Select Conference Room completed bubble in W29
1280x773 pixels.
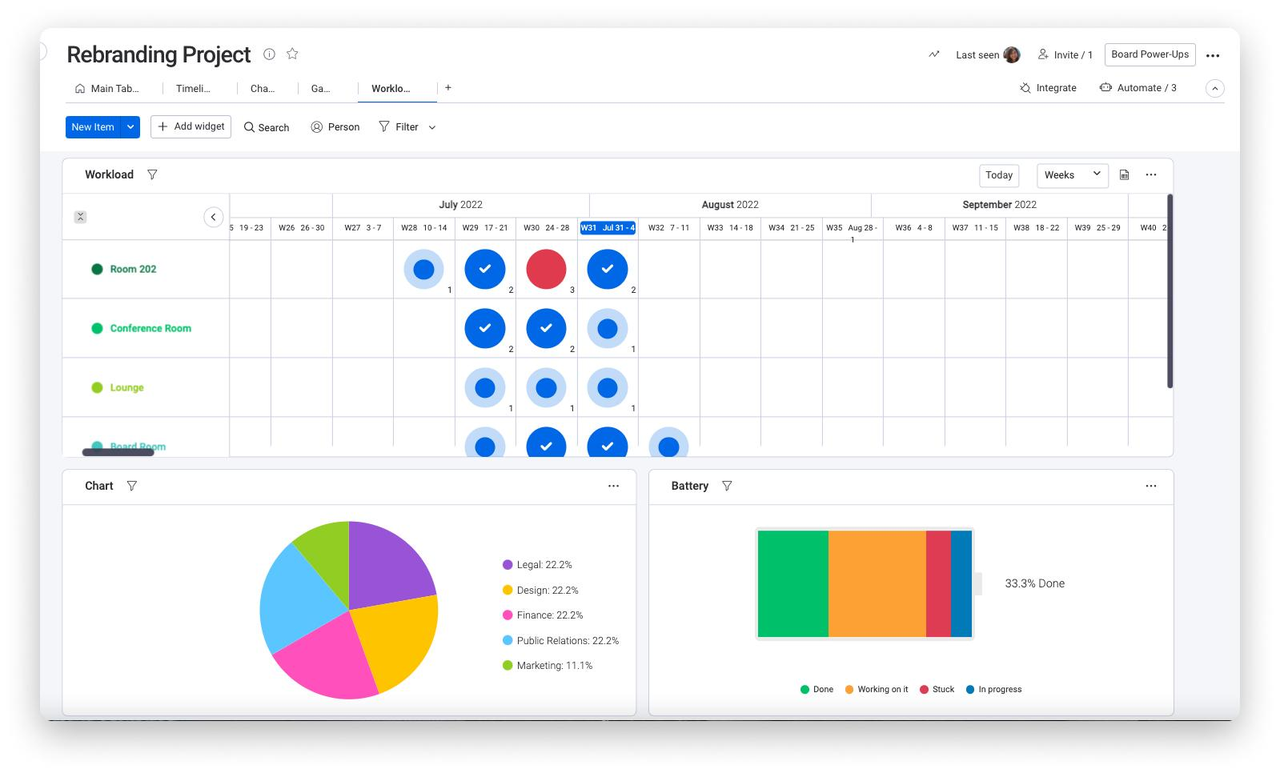pyautogui.click(x=485, y=328)
